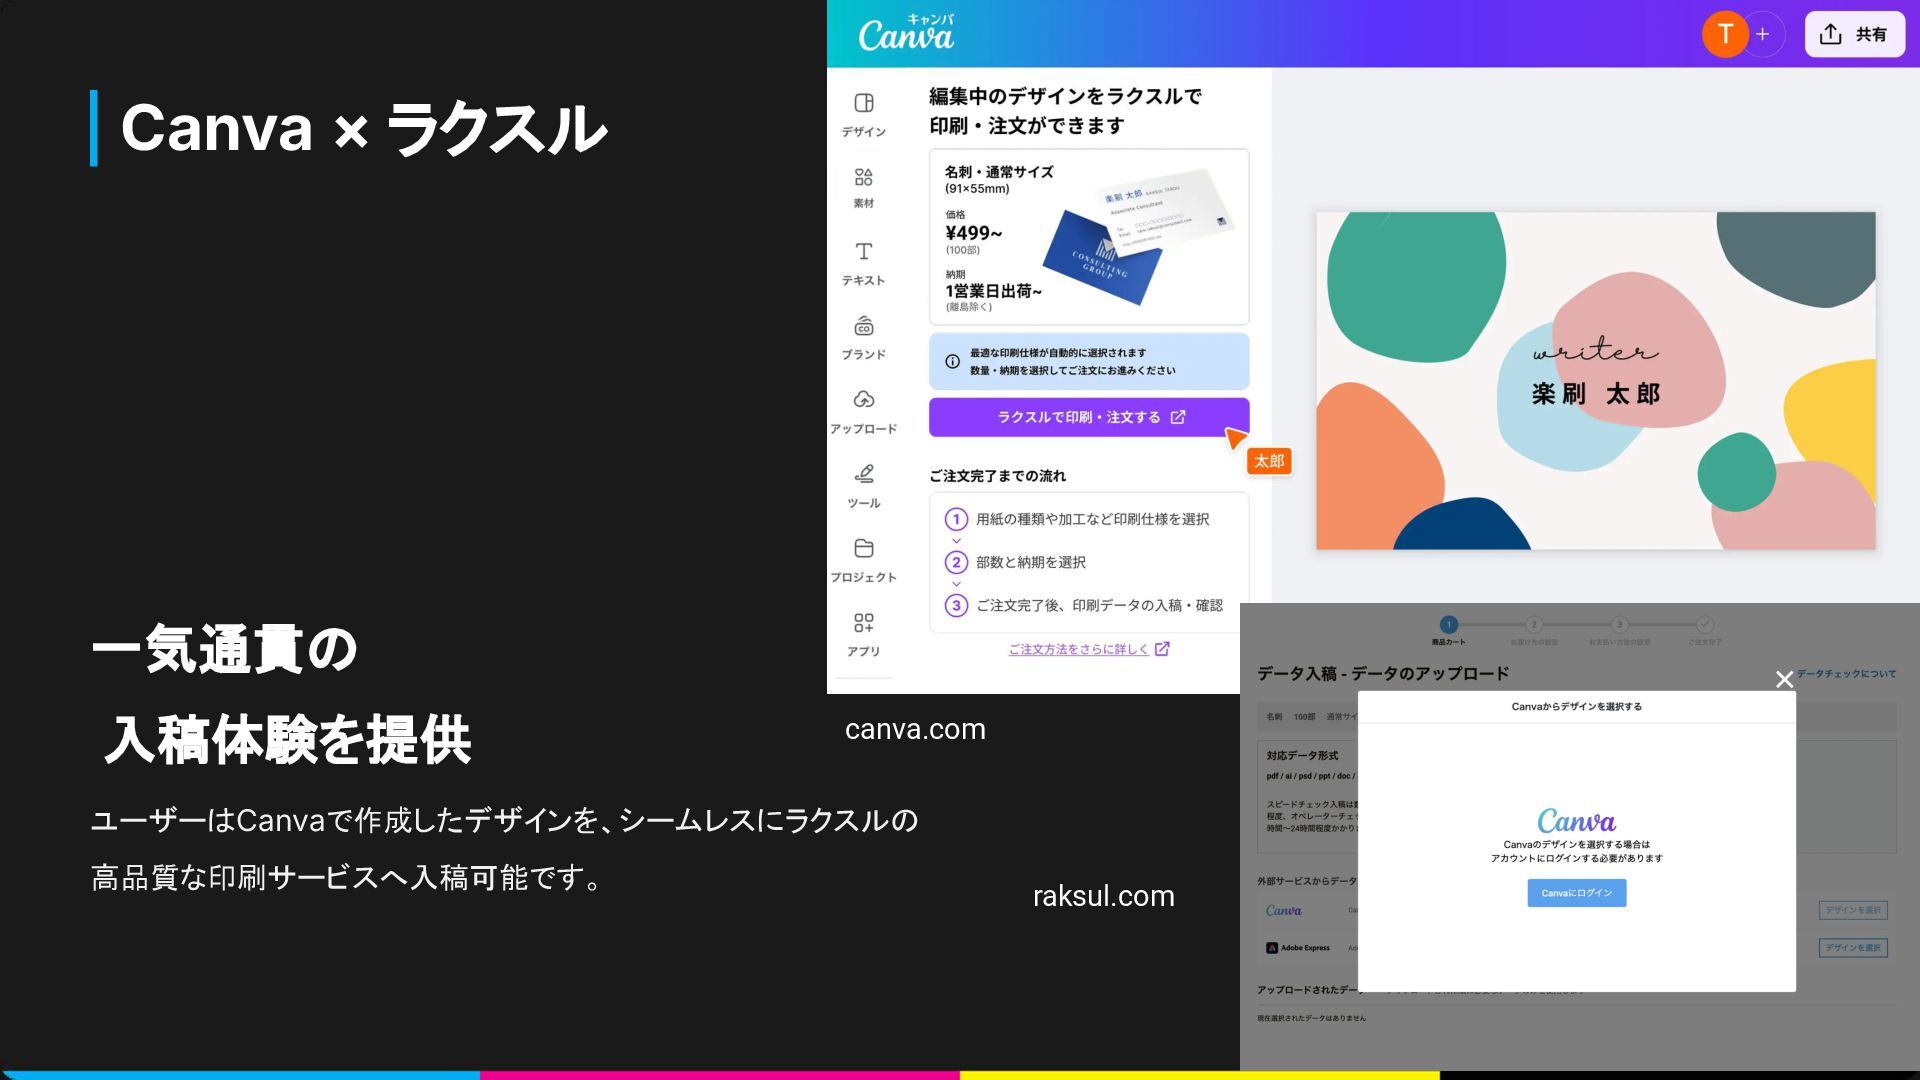Open the ブランド brand kit icon

(x=864, y=327)
